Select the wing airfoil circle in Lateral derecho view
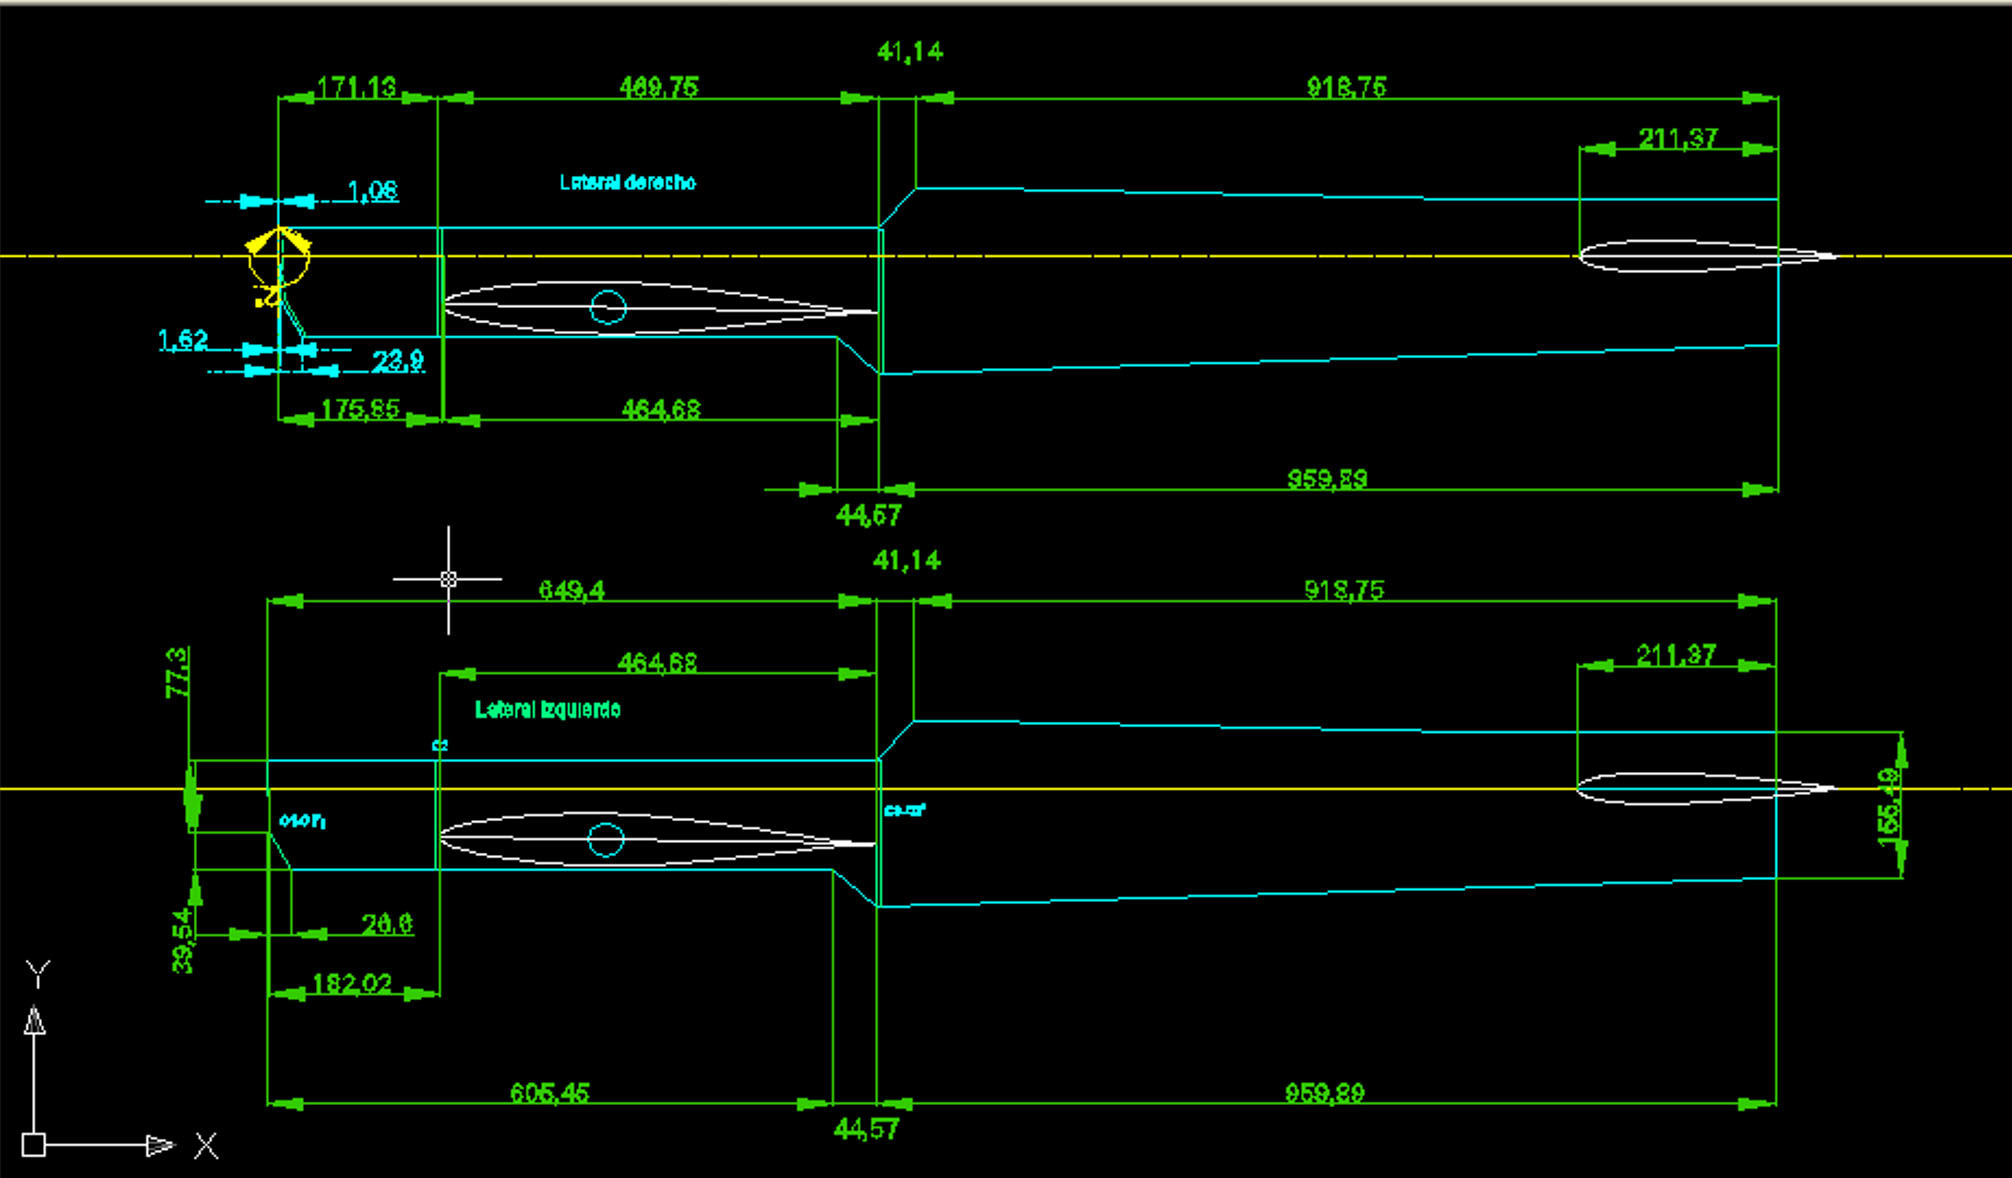The width and height of the screenshot is (2012, 1178). point(608,307)
